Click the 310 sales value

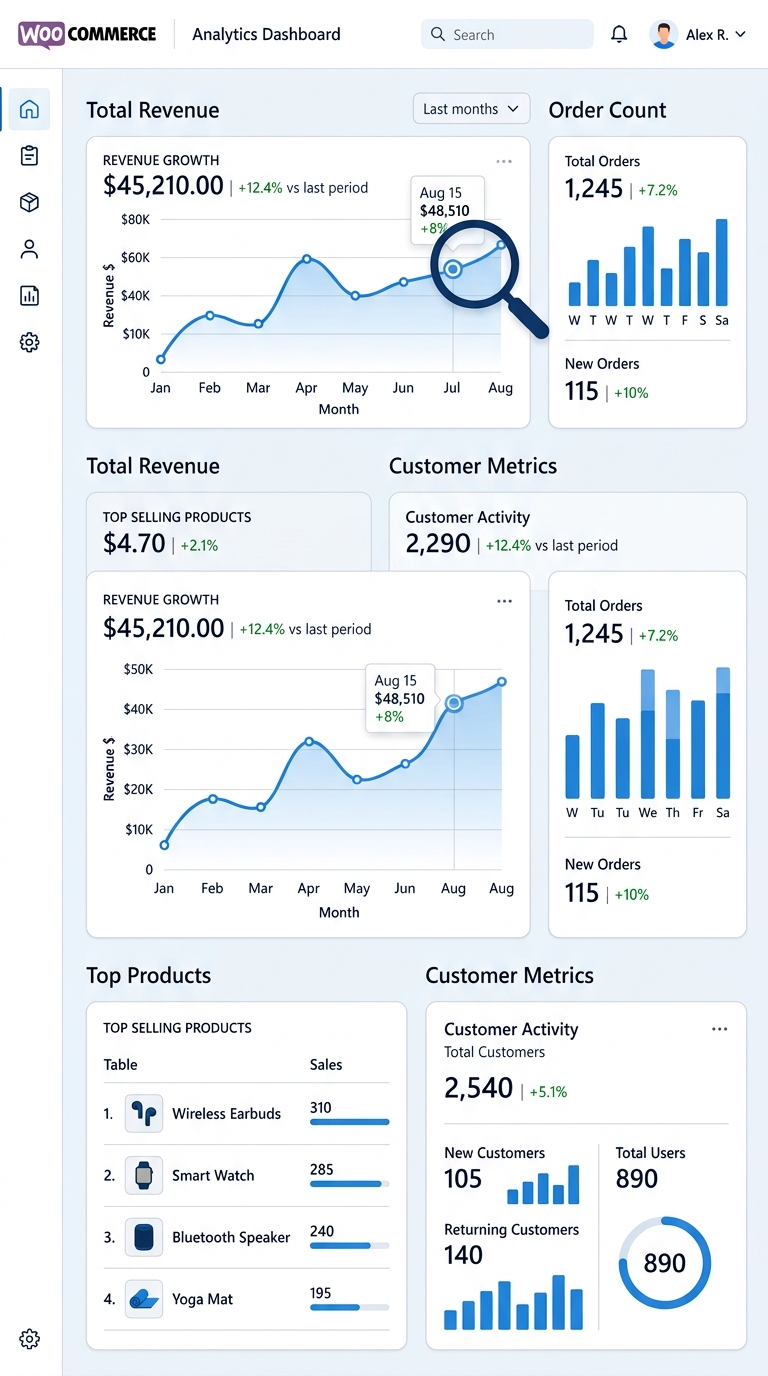coord(320,1107)
